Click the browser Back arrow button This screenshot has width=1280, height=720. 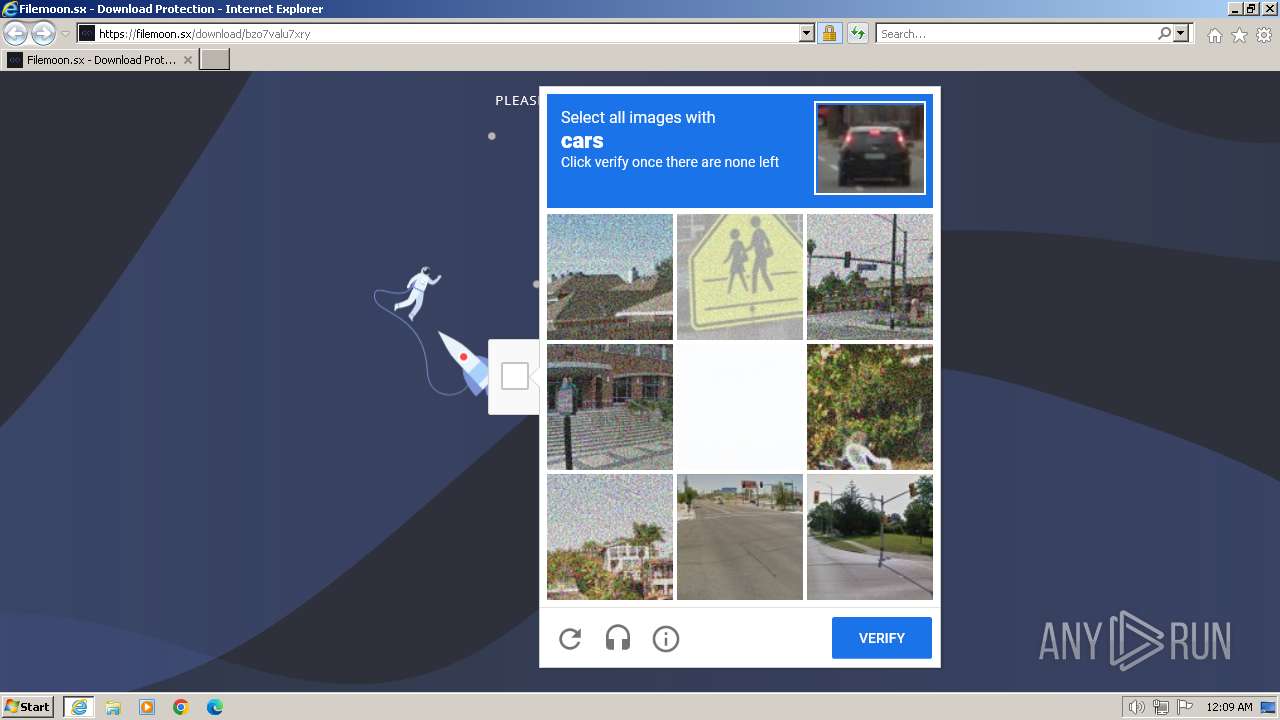[x=15, y=34]
